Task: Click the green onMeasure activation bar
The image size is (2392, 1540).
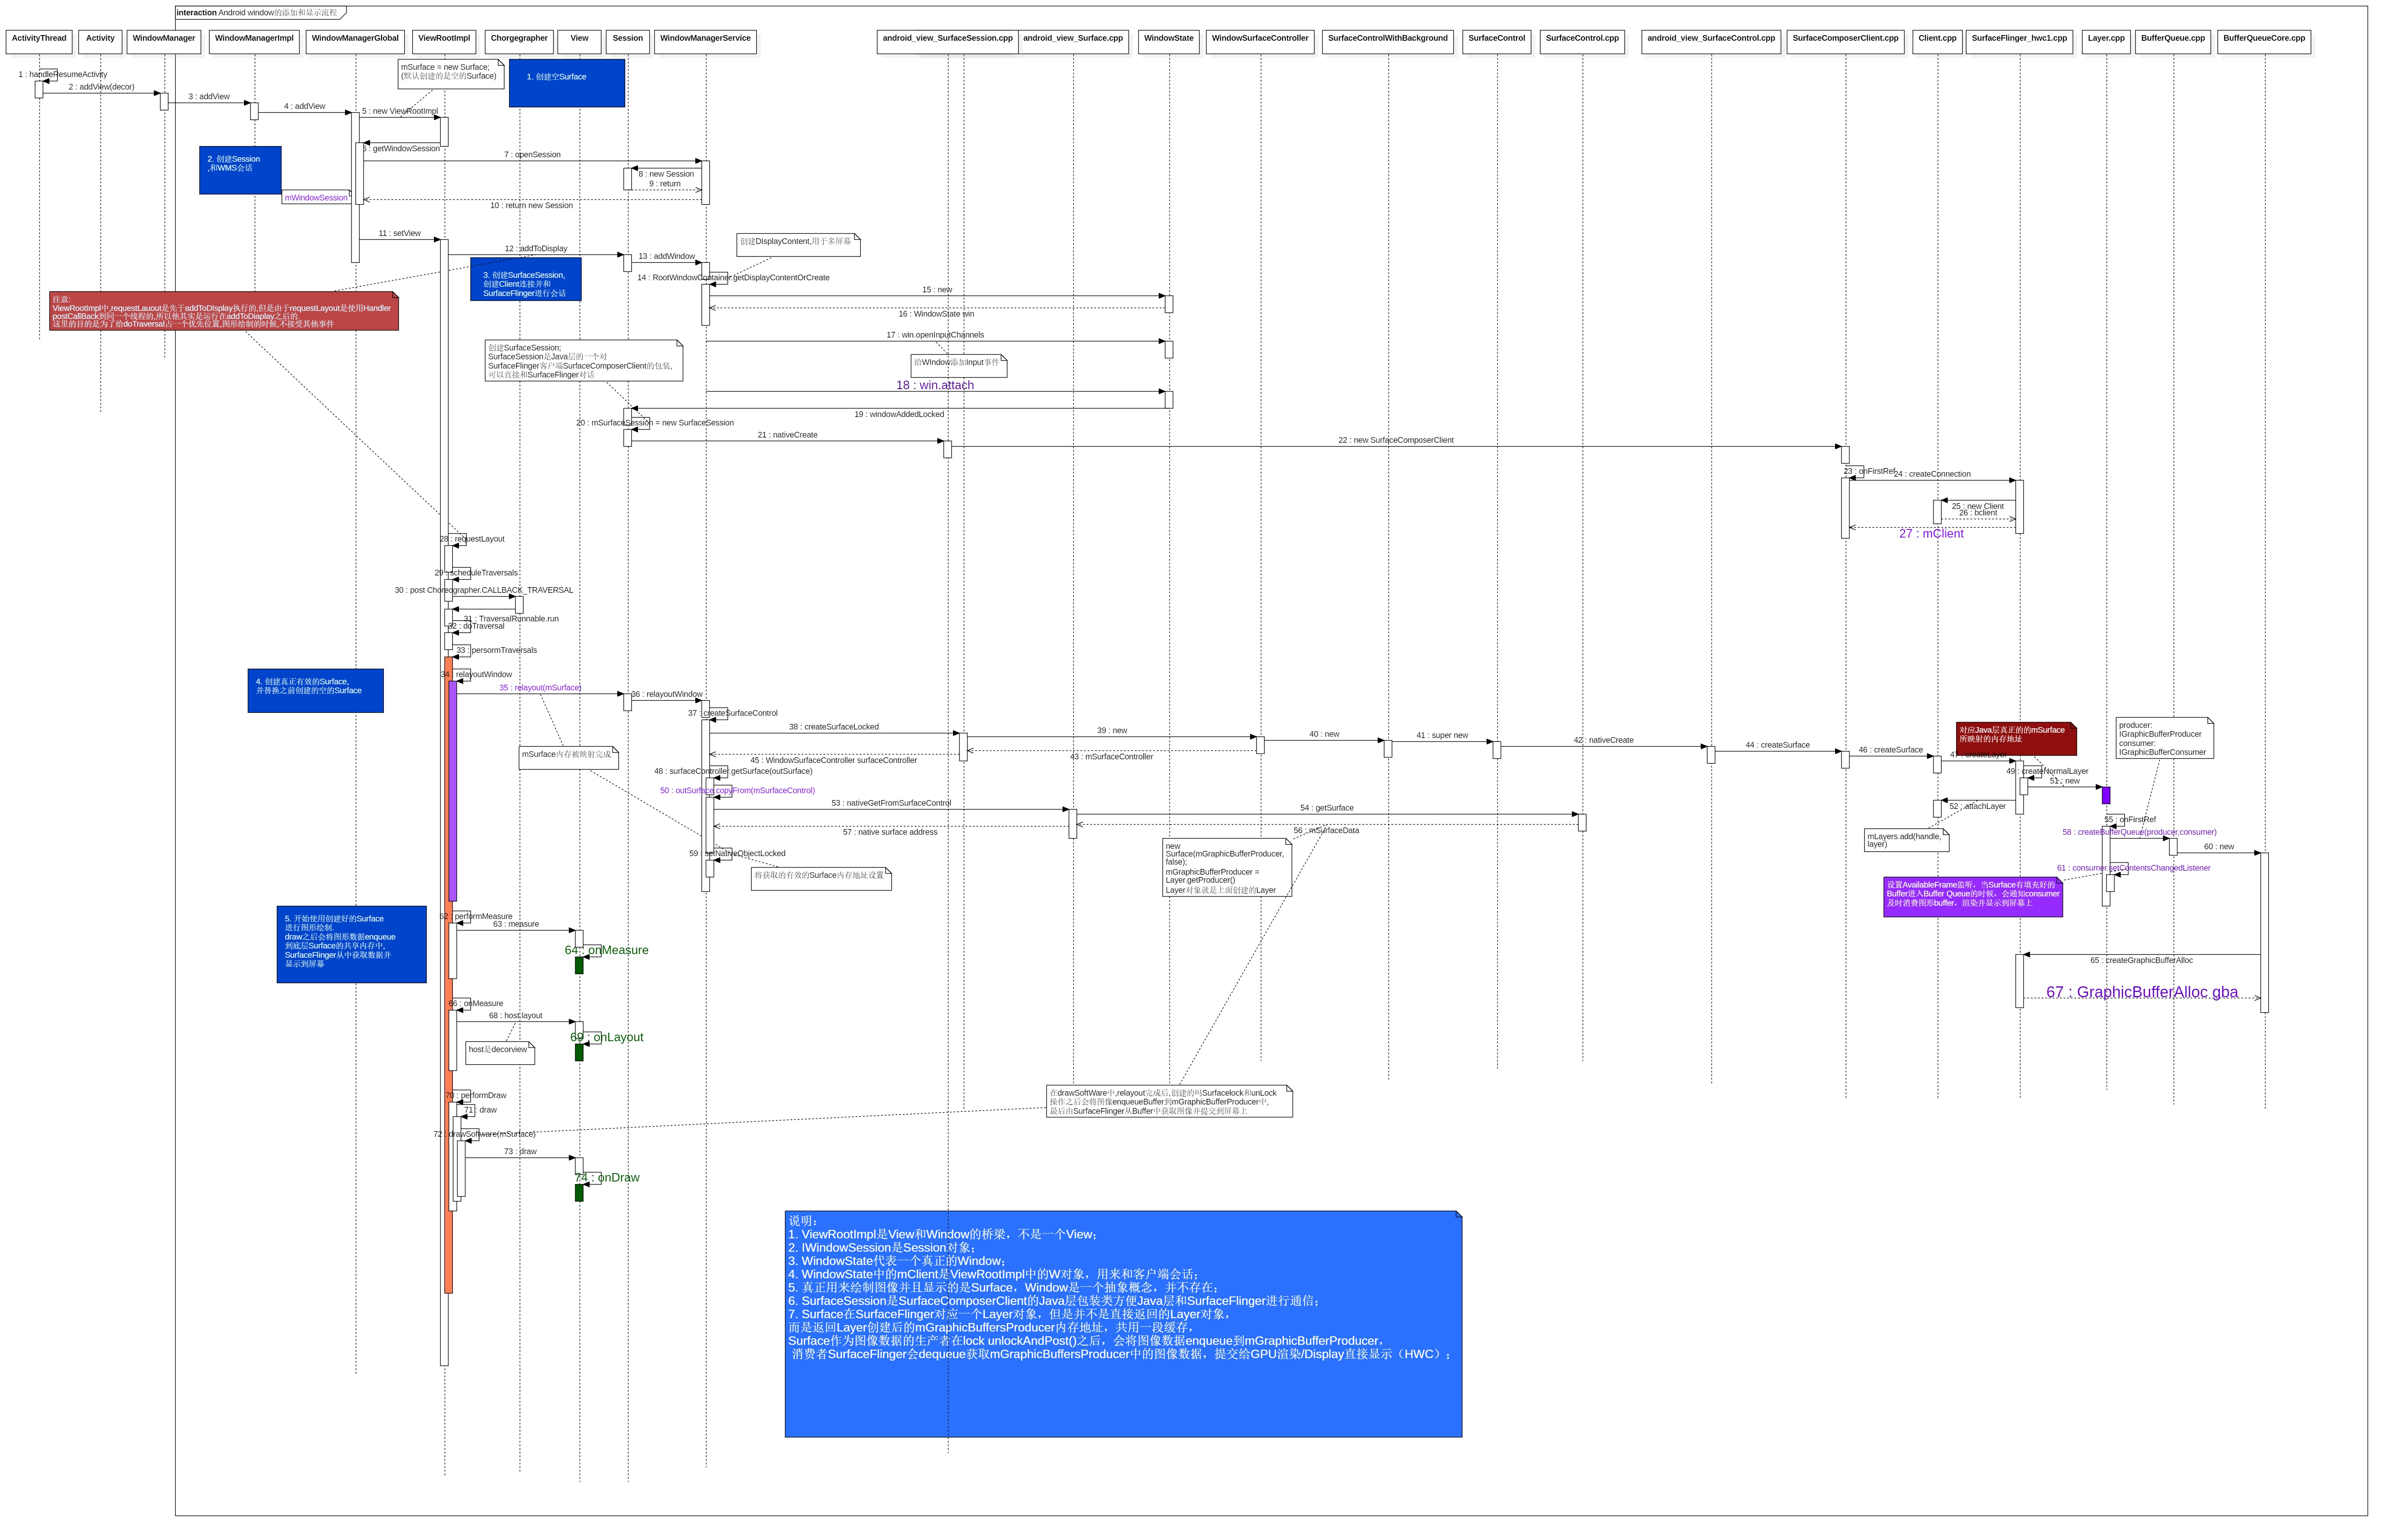Action: point(579,966)
